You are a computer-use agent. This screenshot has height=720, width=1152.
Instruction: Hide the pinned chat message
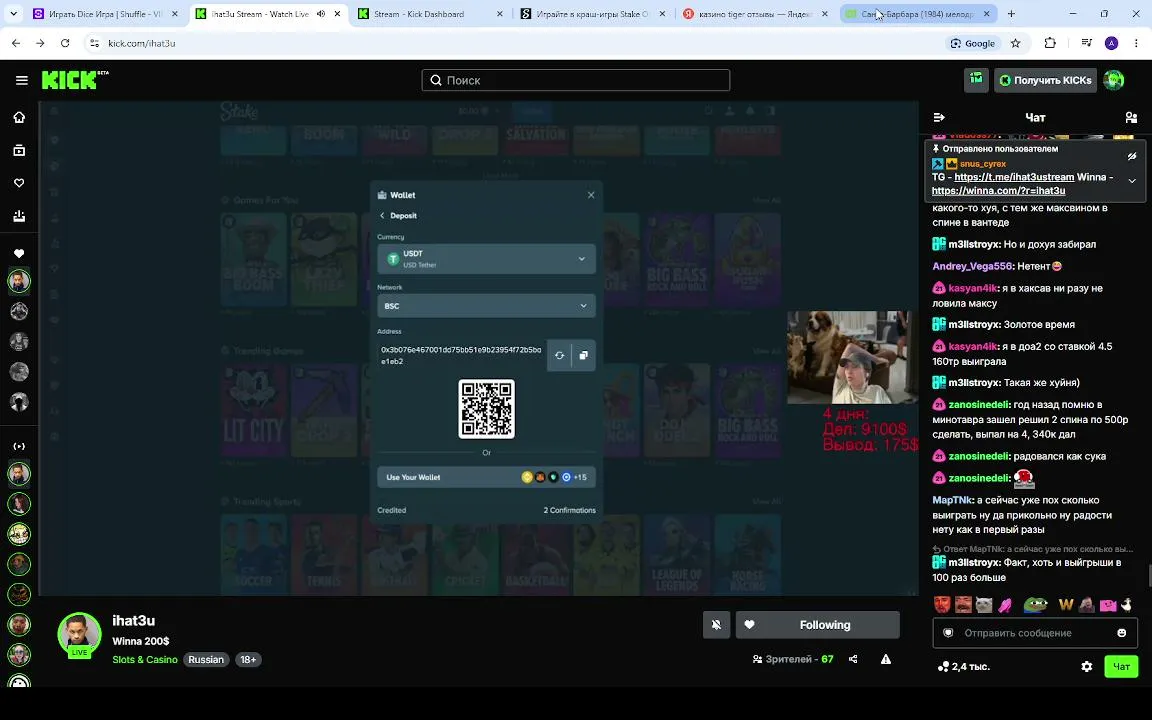(1132, 156)
